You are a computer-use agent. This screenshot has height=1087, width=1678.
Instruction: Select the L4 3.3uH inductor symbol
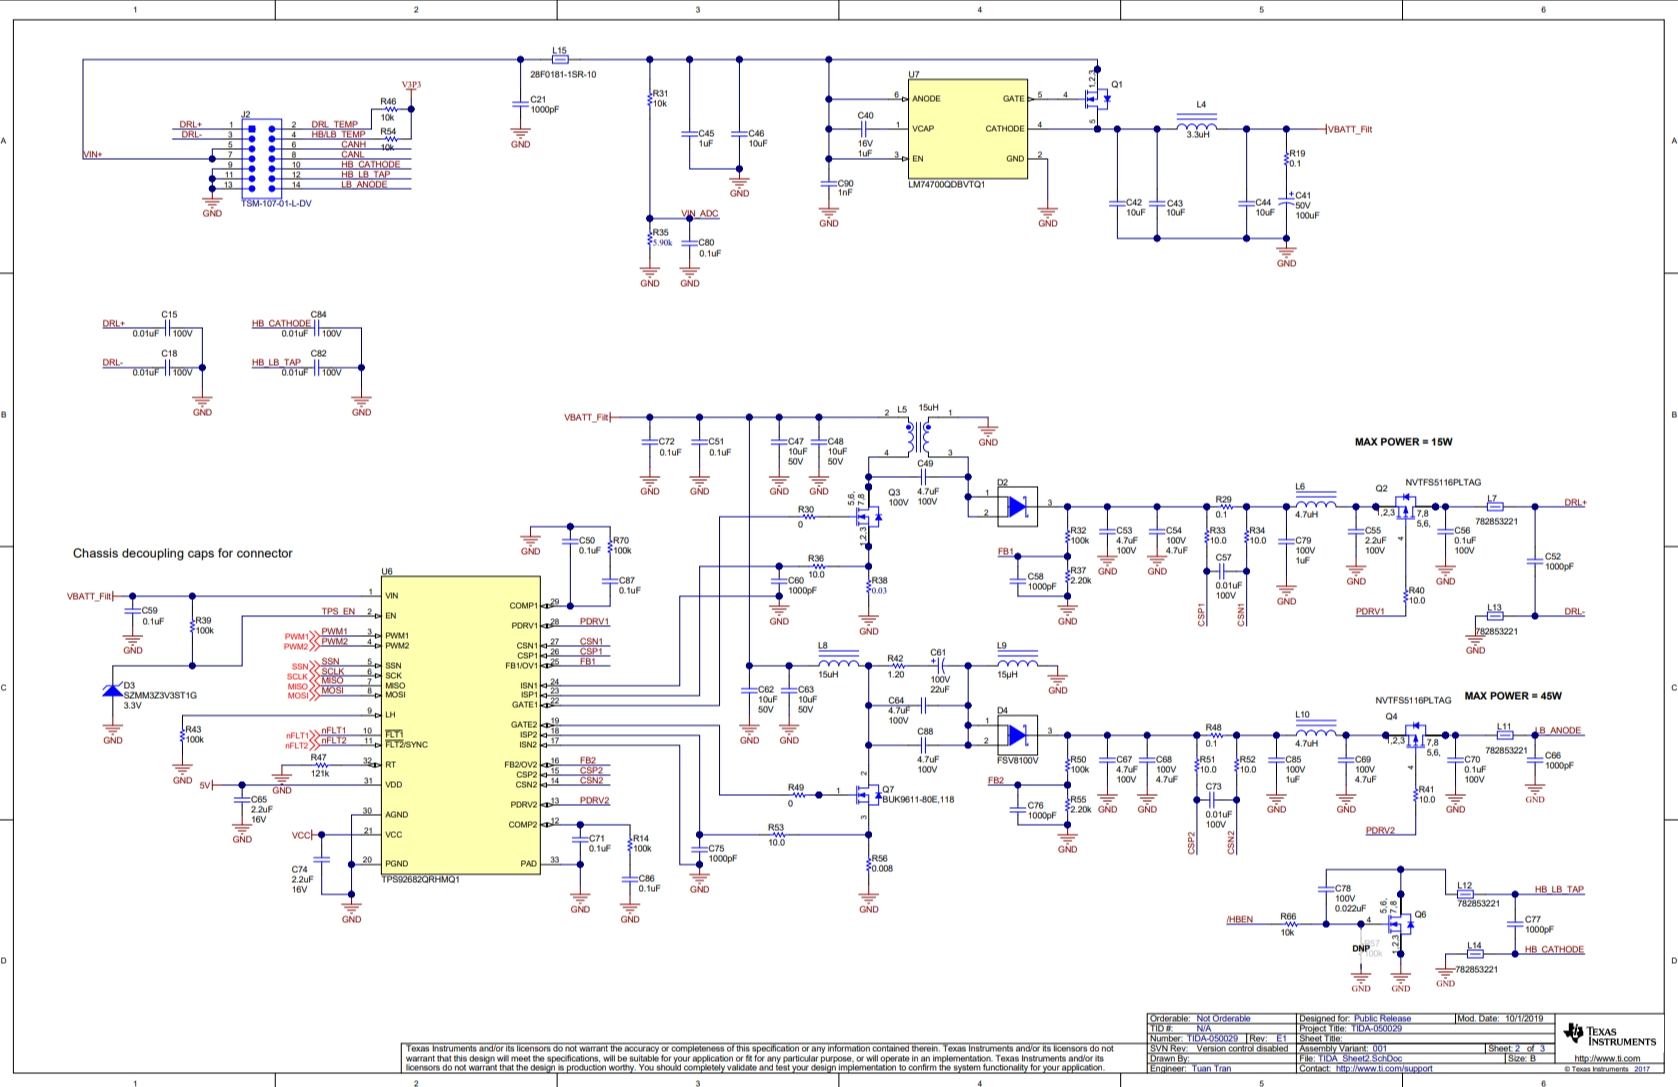pyautogui.click(x=1197, y=127)
